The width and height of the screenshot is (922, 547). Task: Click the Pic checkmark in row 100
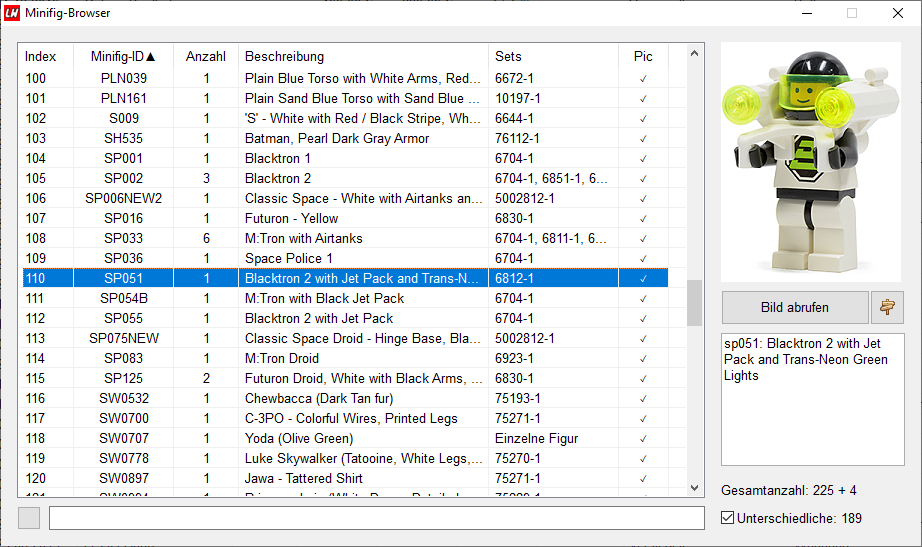[x=643, y=78]
